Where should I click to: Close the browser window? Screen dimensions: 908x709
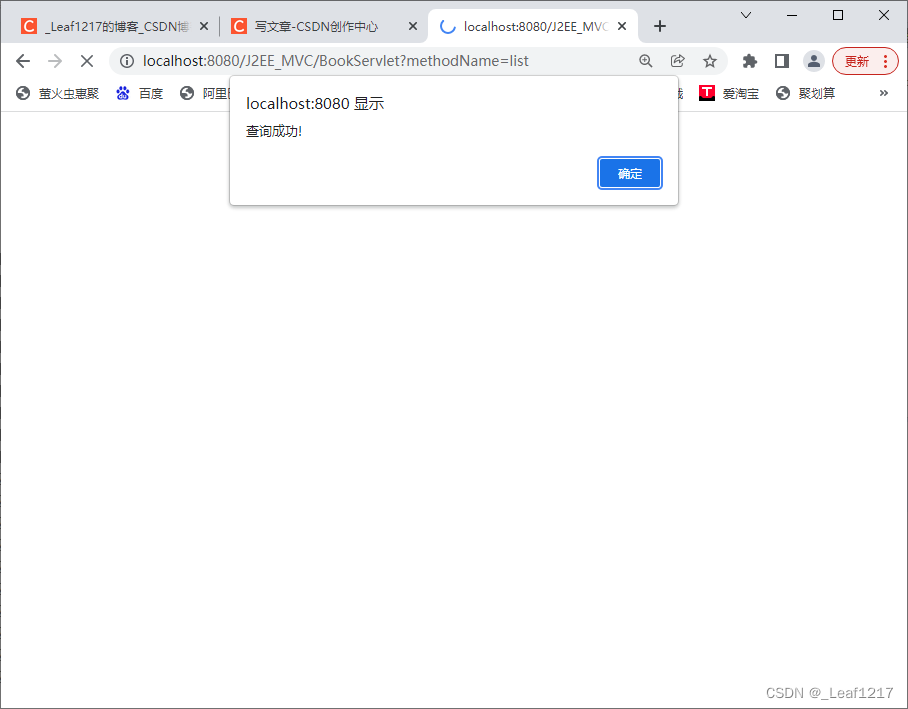[884, 15]
